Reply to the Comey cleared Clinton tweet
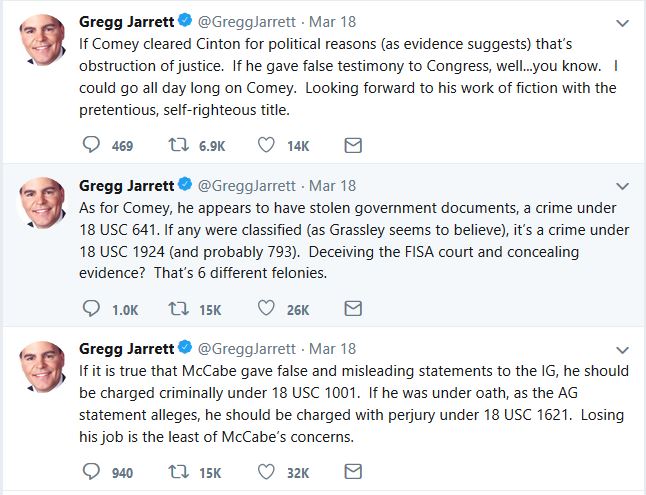This screenshot has width=646, height=495. (x=91, y=146)
